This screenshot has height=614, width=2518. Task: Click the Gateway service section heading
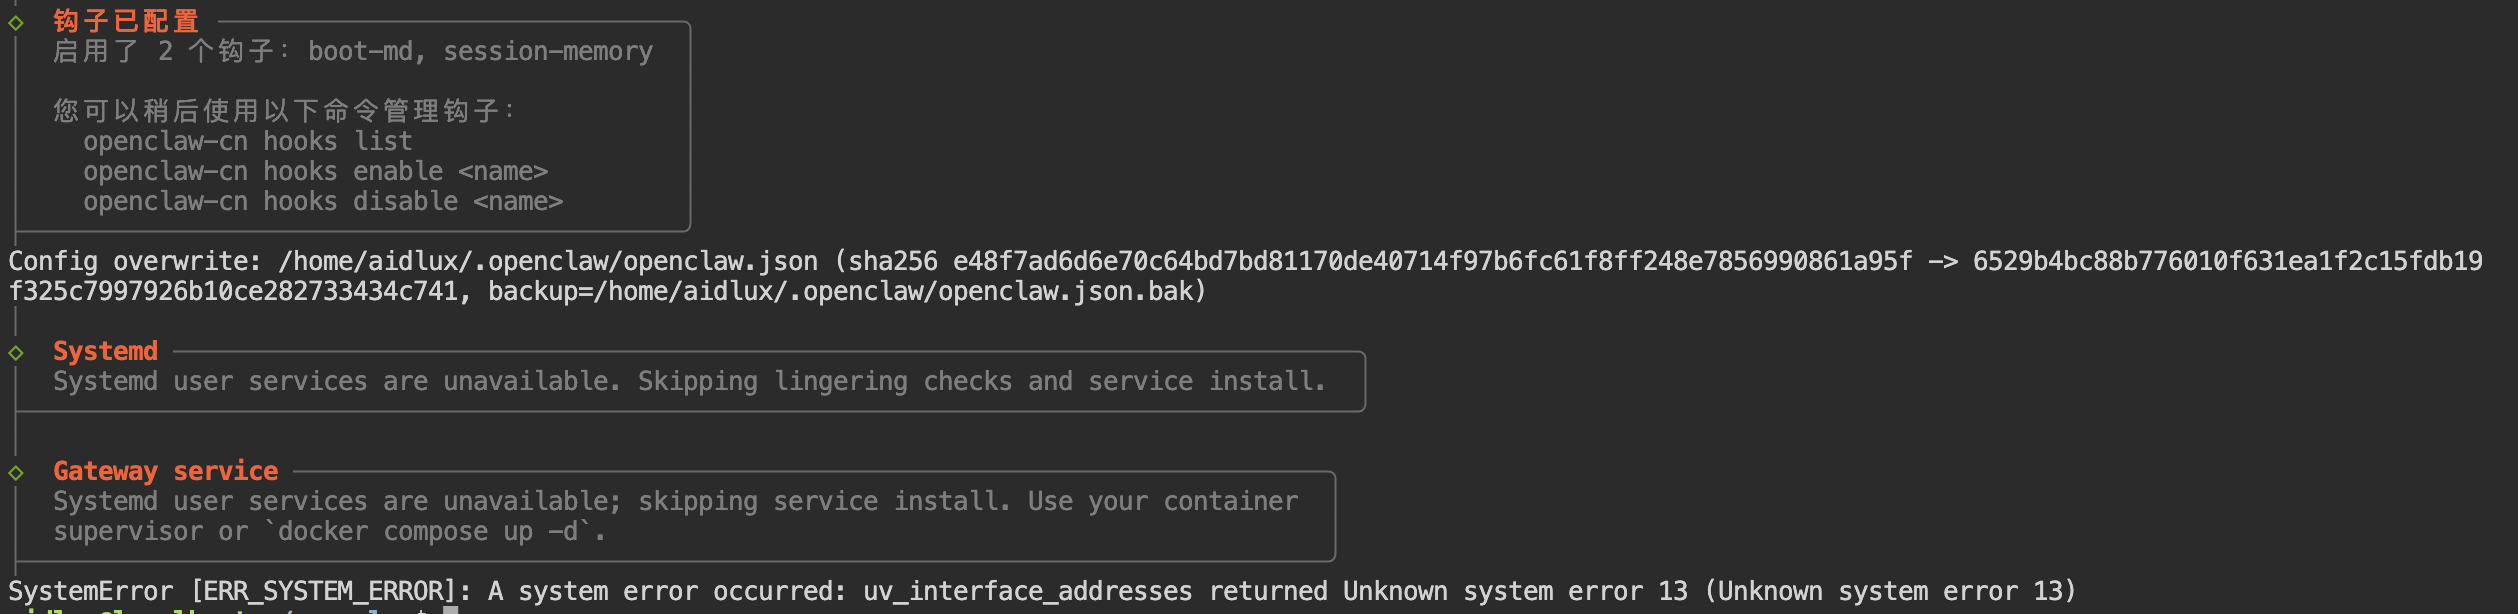click(166, 471)
